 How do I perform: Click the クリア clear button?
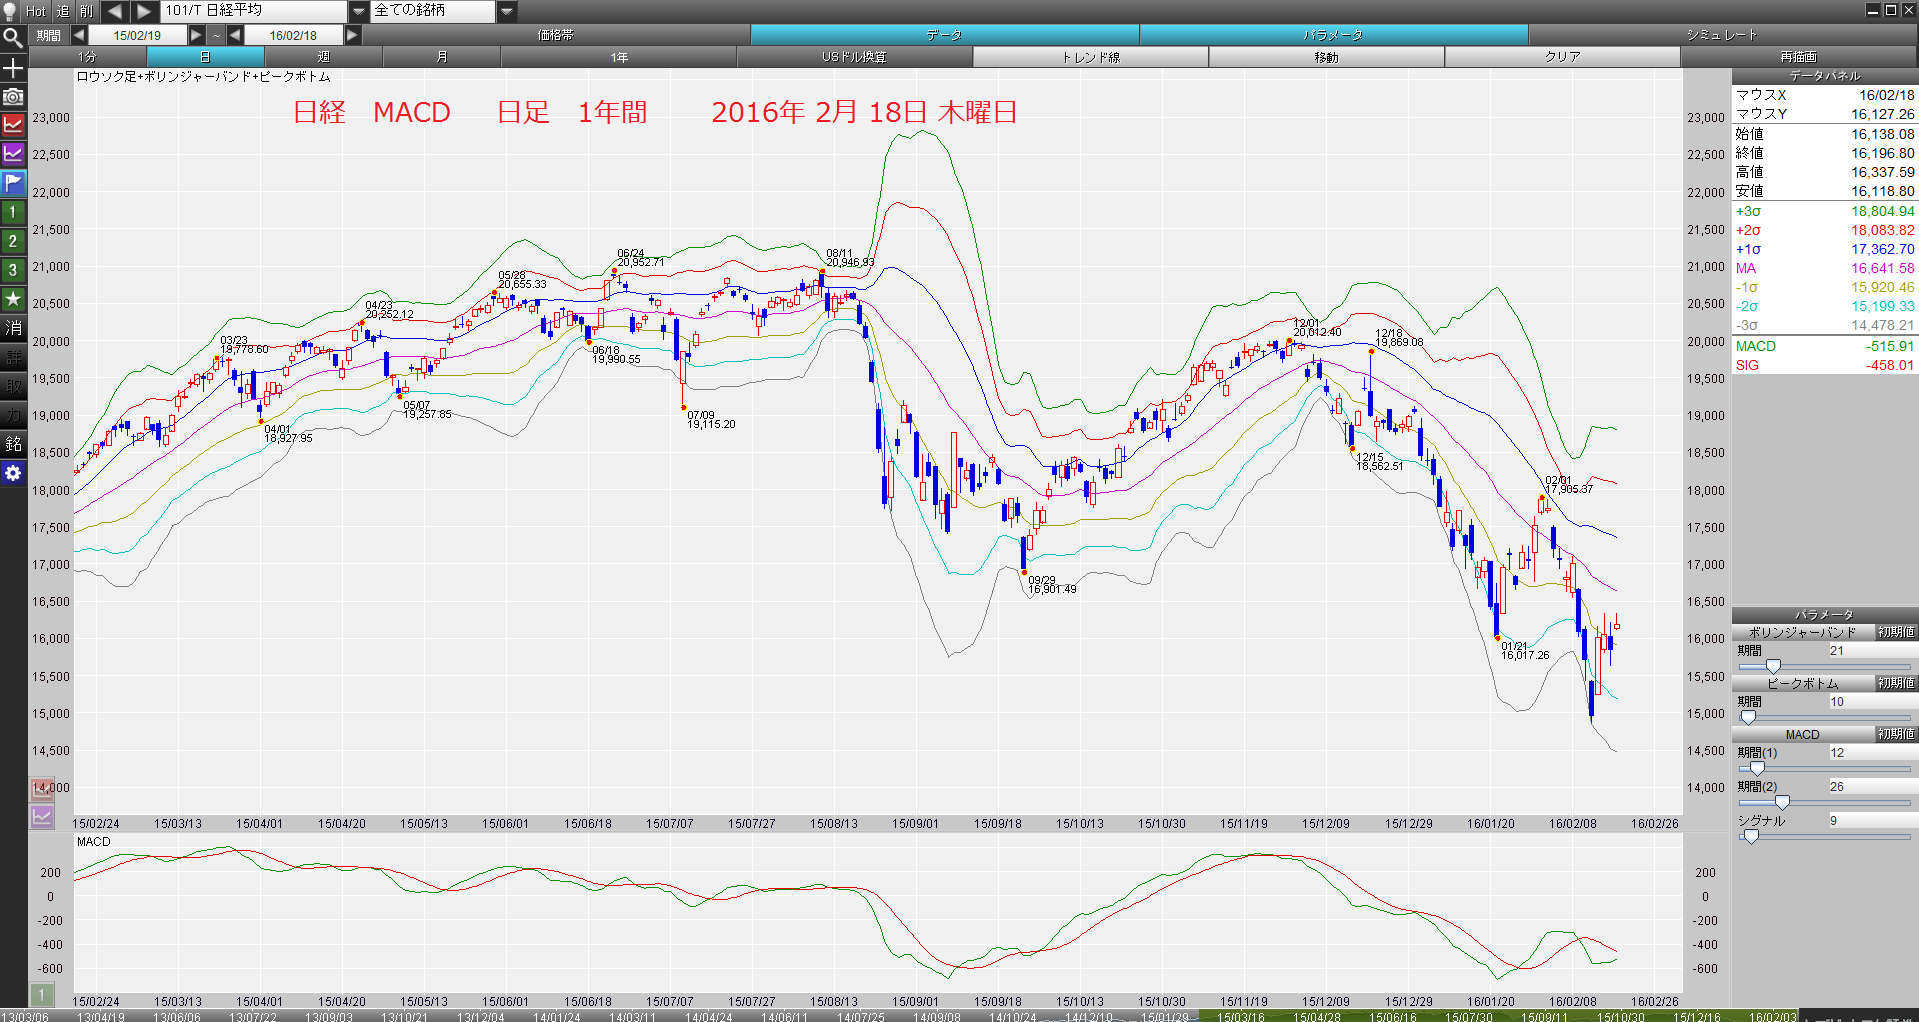(x=1563, y=57)
